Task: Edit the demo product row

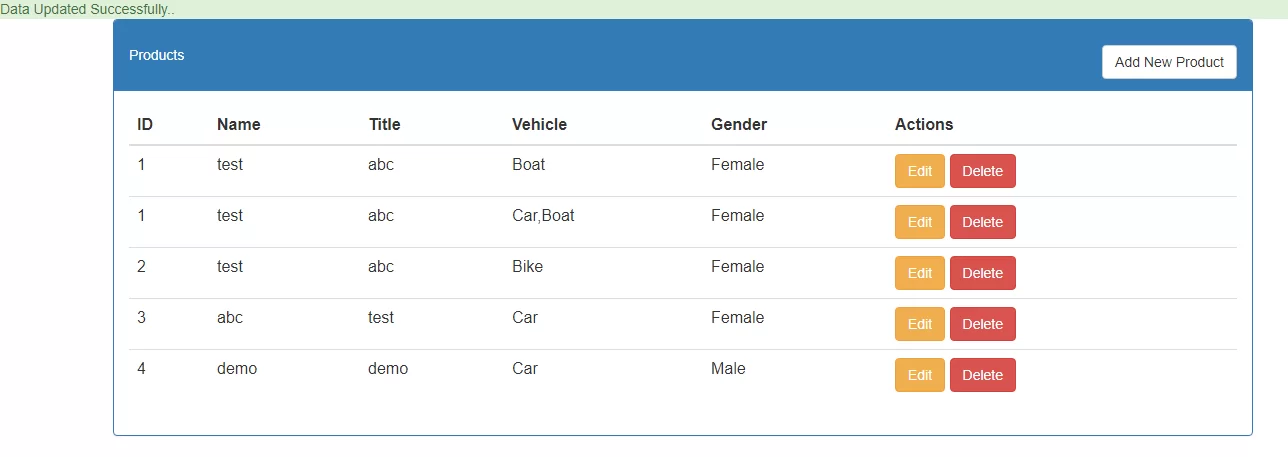Action: coord(919,375)
